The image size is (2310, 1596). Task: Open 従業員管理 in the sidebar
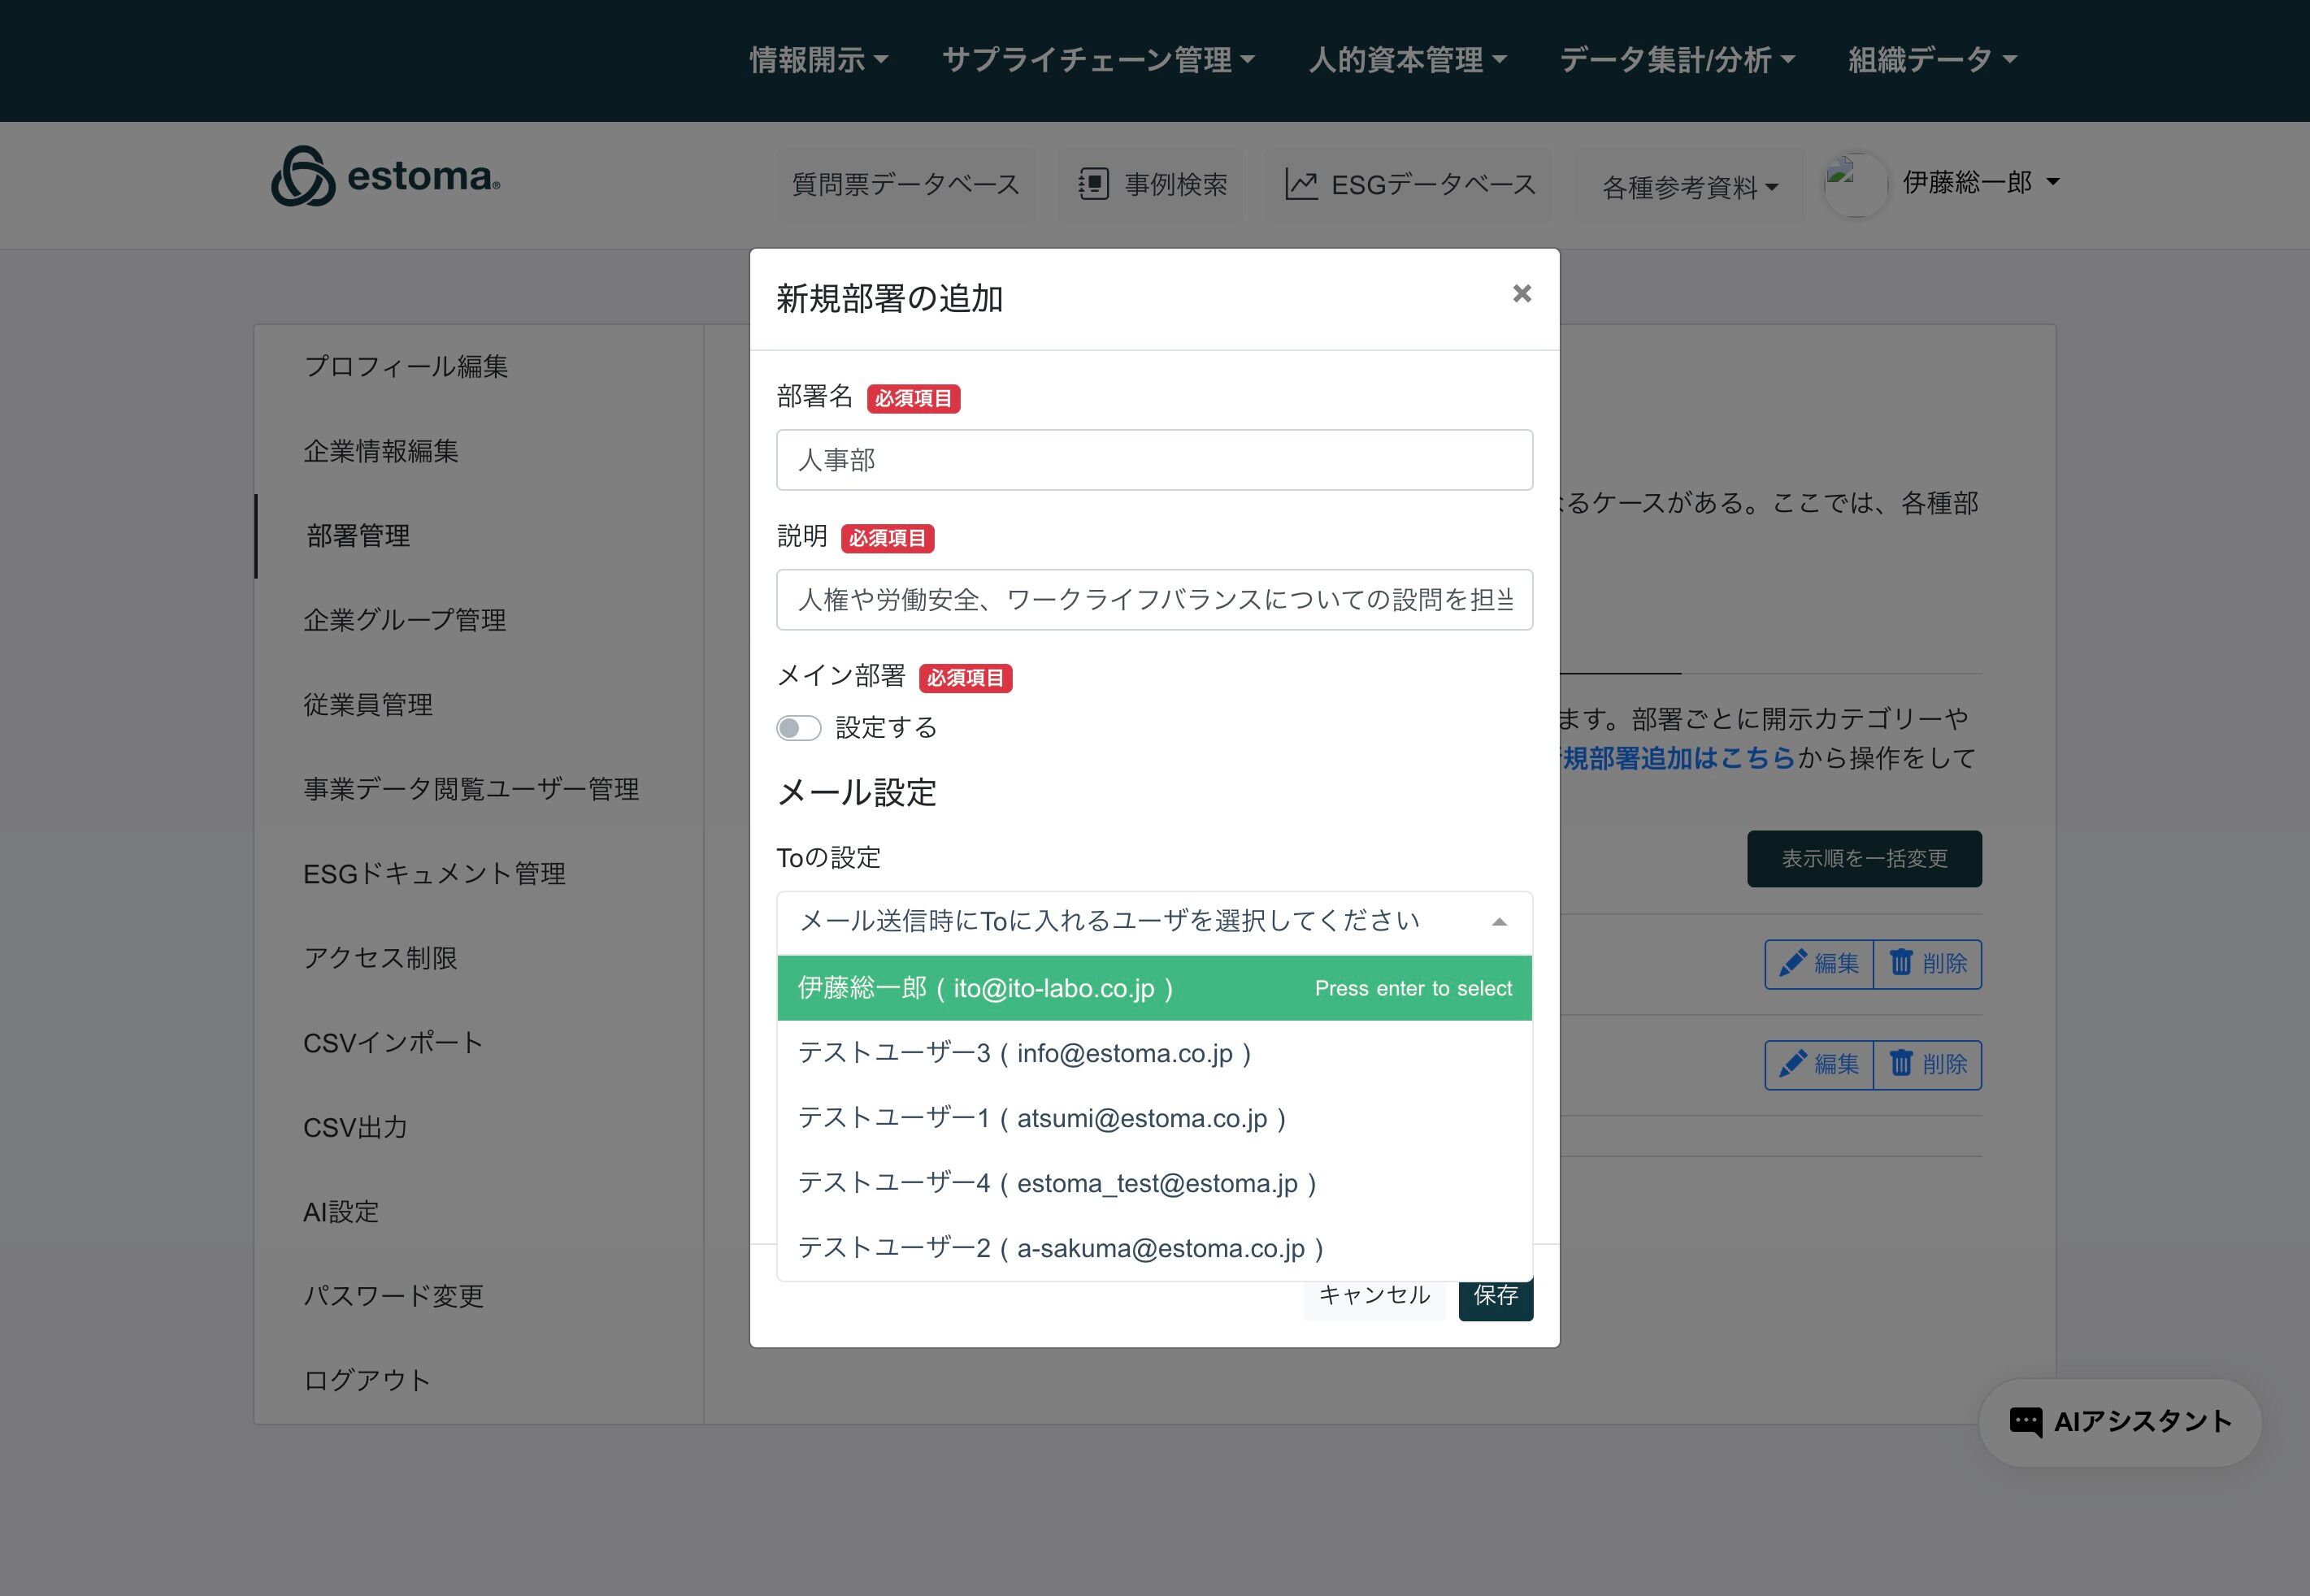click(x=368, y=705)
